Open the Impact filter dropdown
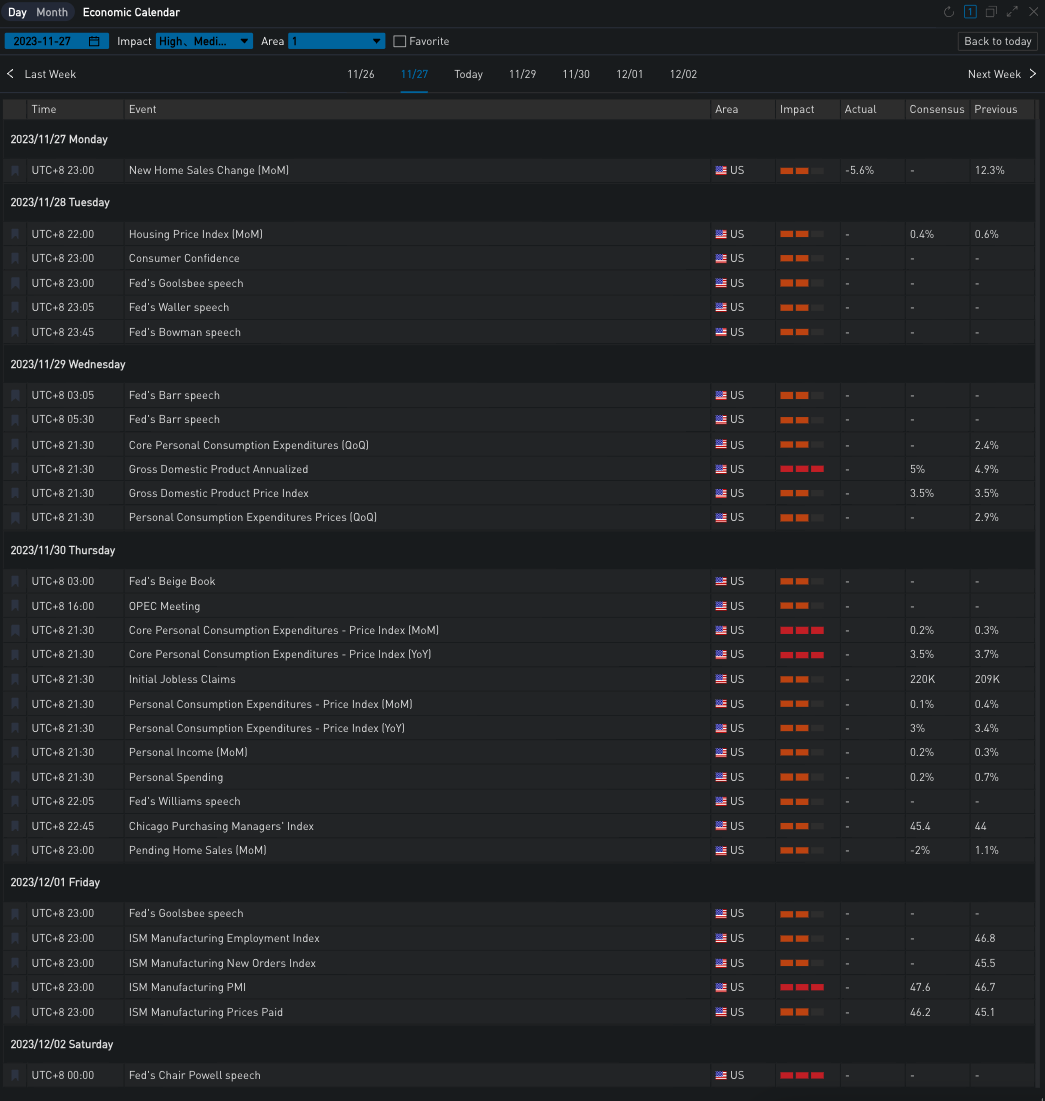The height and width of the screenshot is (1101, 1045). tap(204, 41)
